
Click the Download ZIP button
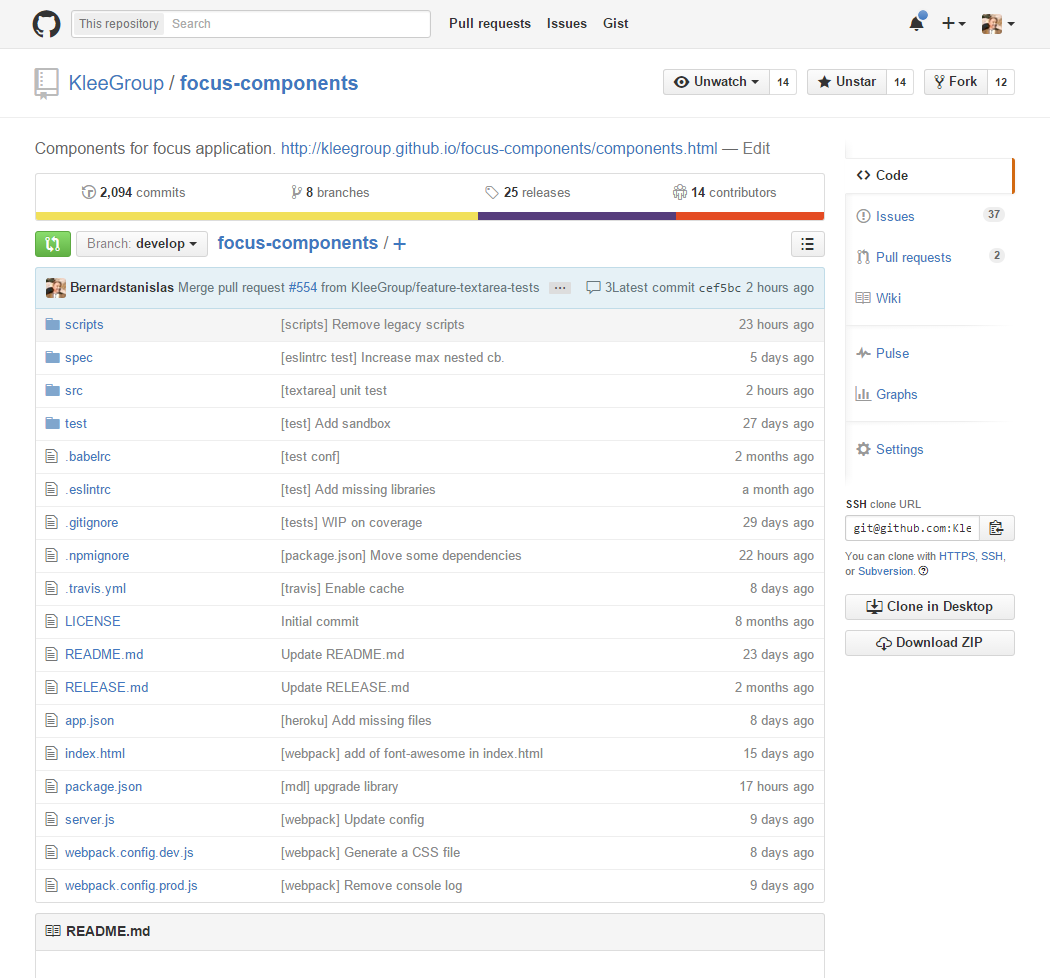tap(929, 643)
